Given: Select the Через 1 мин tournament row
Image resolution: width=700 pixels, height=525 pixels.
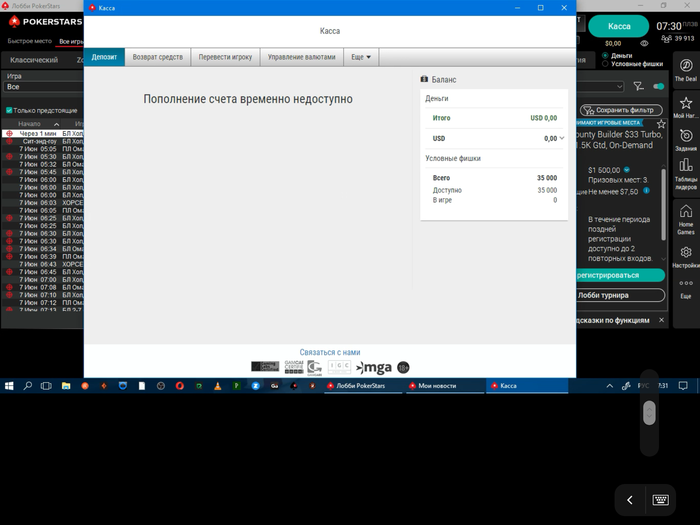Looking at the screenshot, I should coord(43,133).
